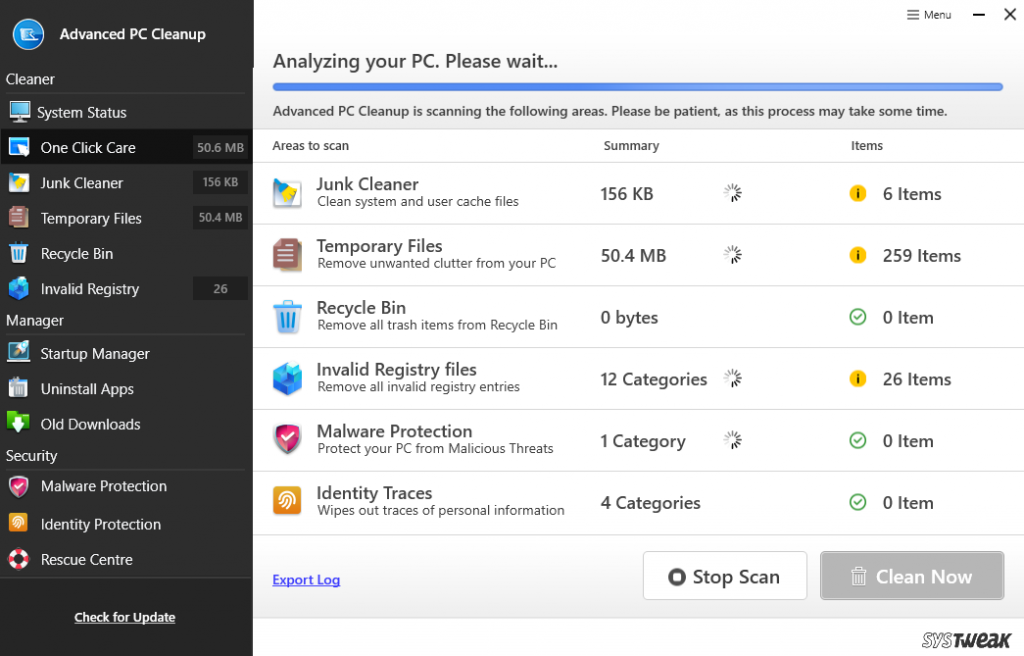Click the Temporary Files icon in scan list

(x=287, y=255)
